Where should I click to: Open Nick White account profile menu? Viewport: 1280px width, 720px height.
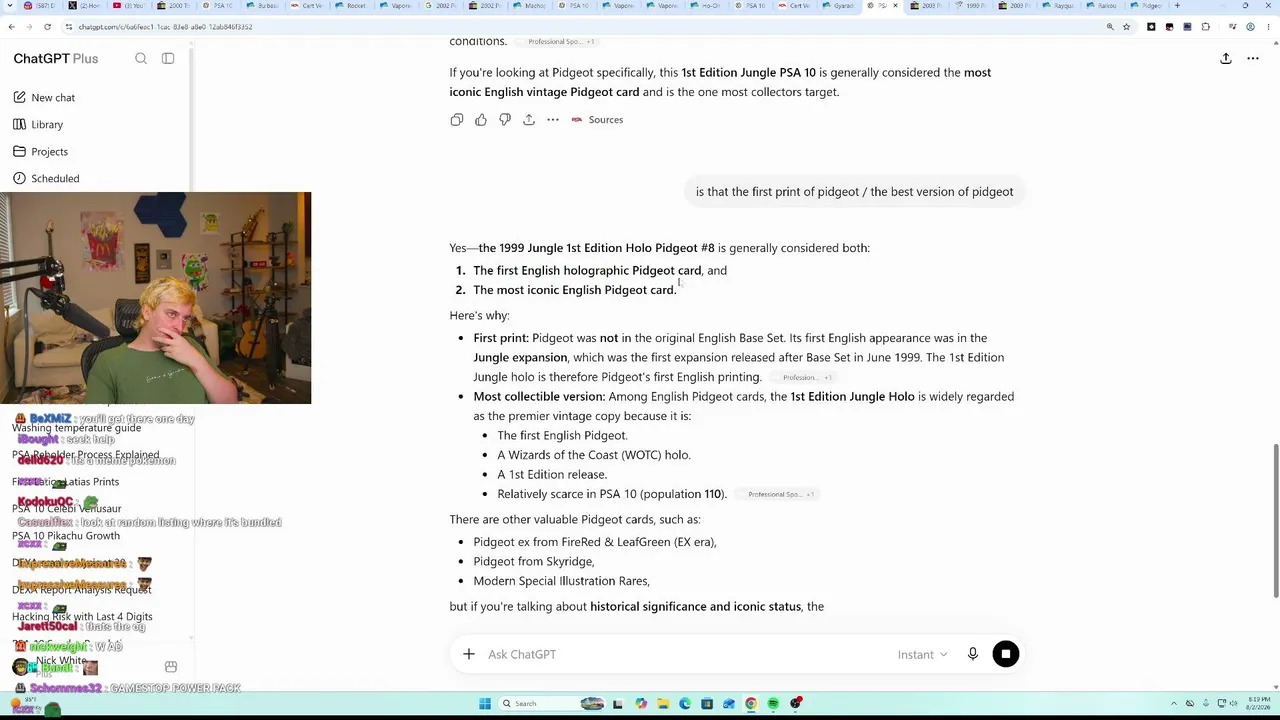(60, 666)
